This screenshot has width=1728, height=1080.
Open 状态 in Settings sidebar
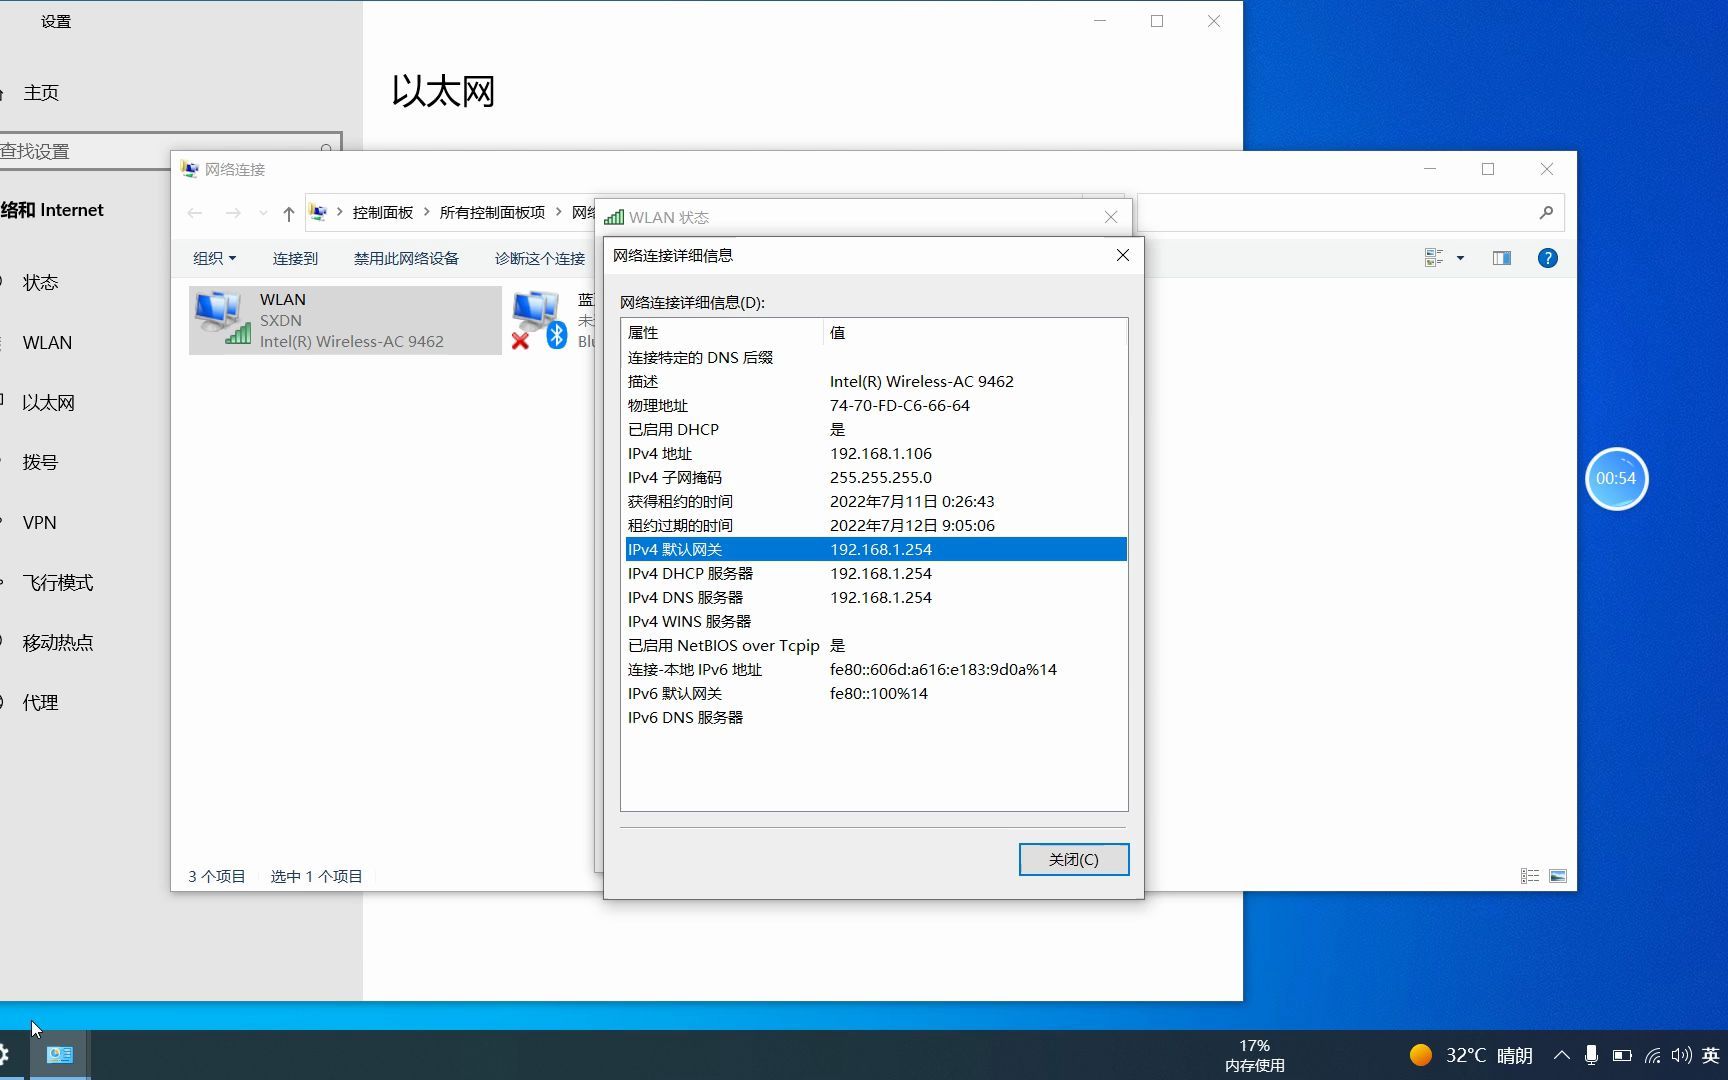tap(41, 283)
